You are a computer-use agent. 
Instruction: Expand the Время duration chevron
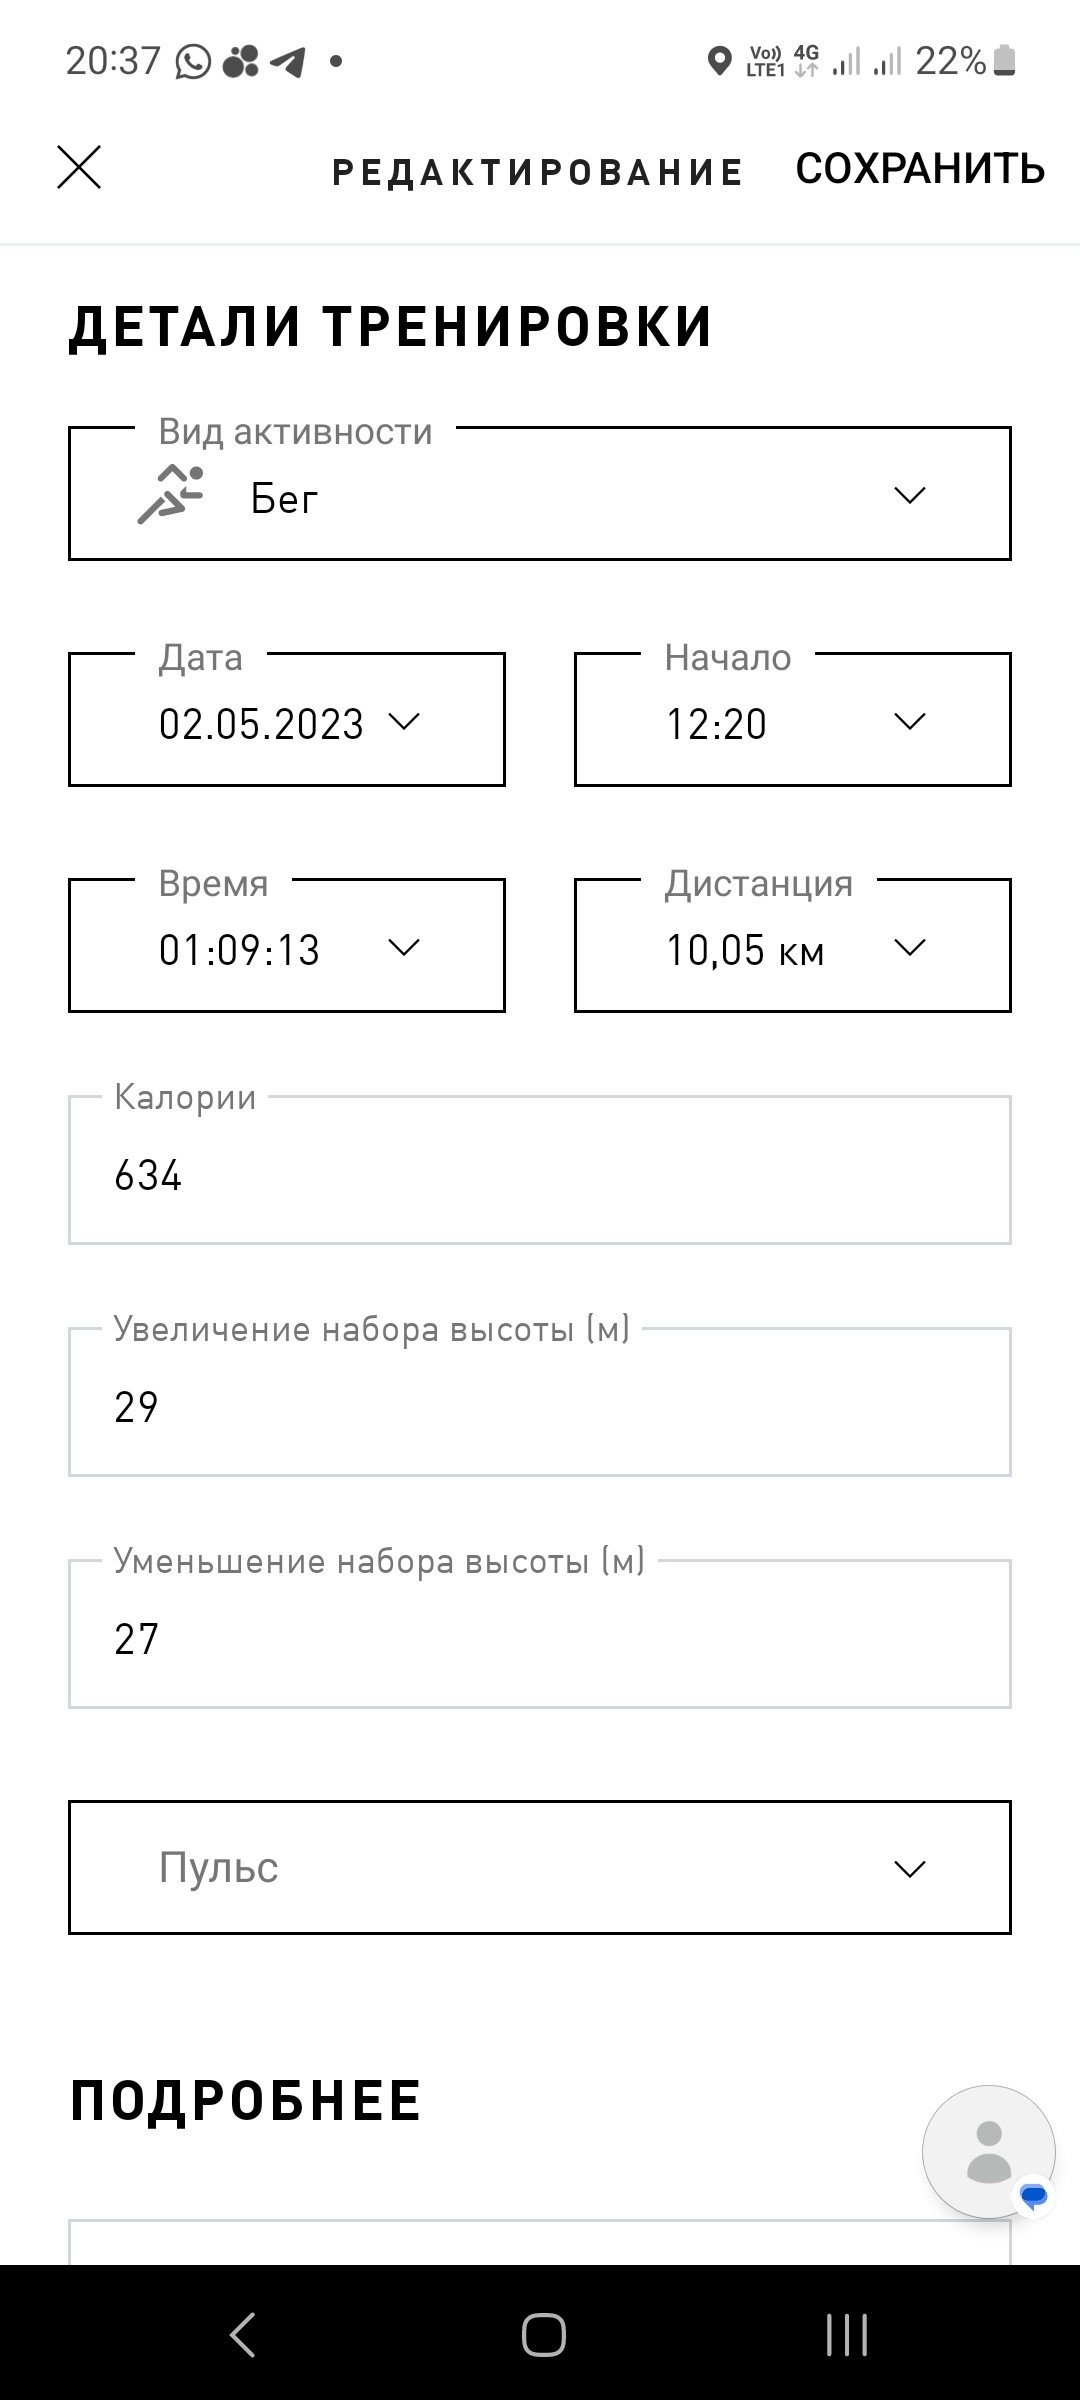(x=403, y=947)
